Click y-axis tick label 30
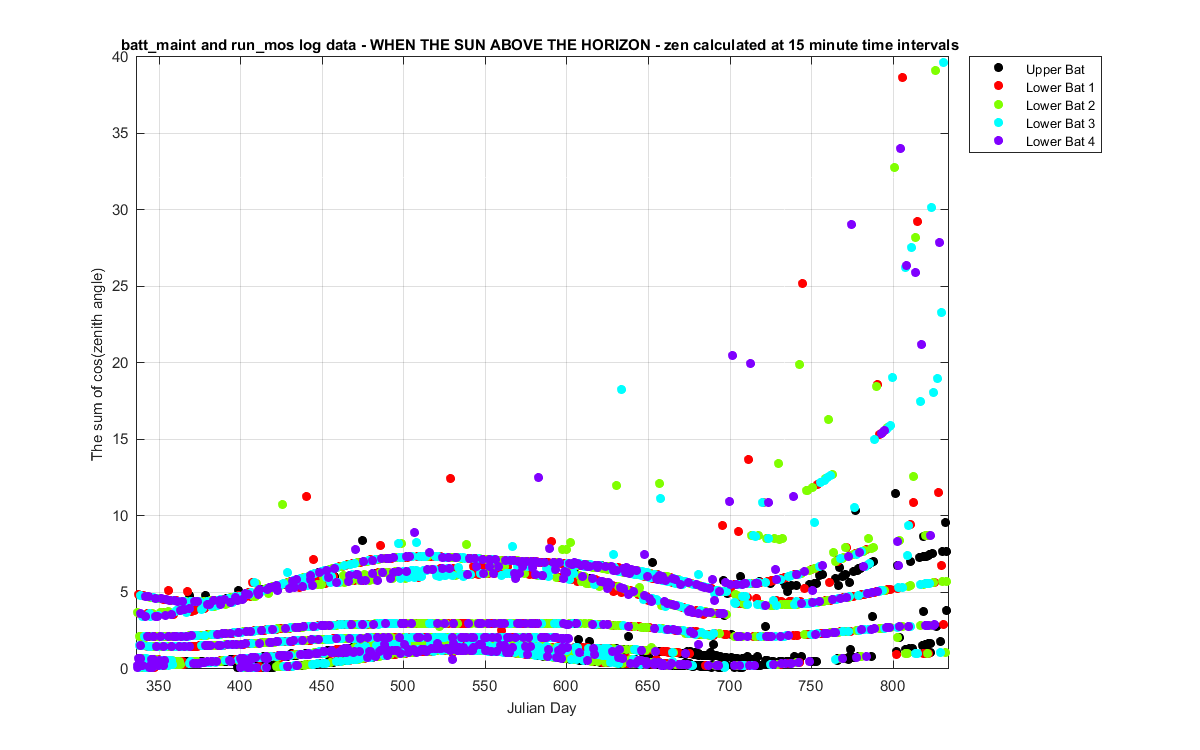Image resolution: width=1200 pixels, height=750 pixels. (x=121, y=210)
